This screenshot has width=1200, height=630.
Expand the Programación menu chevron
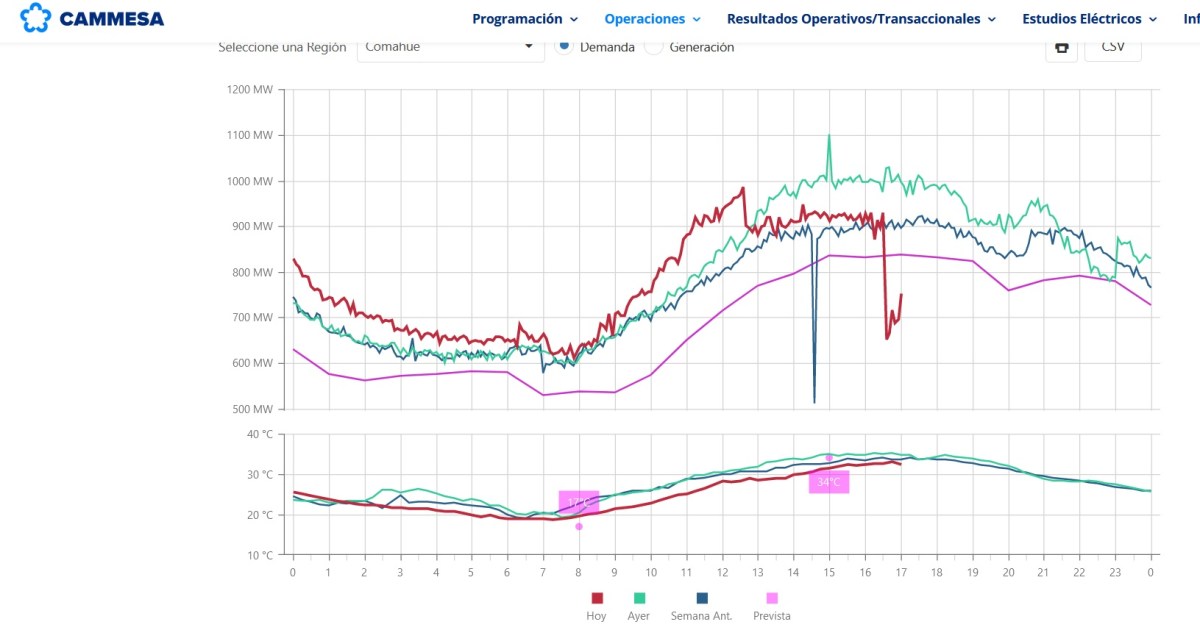574,19
